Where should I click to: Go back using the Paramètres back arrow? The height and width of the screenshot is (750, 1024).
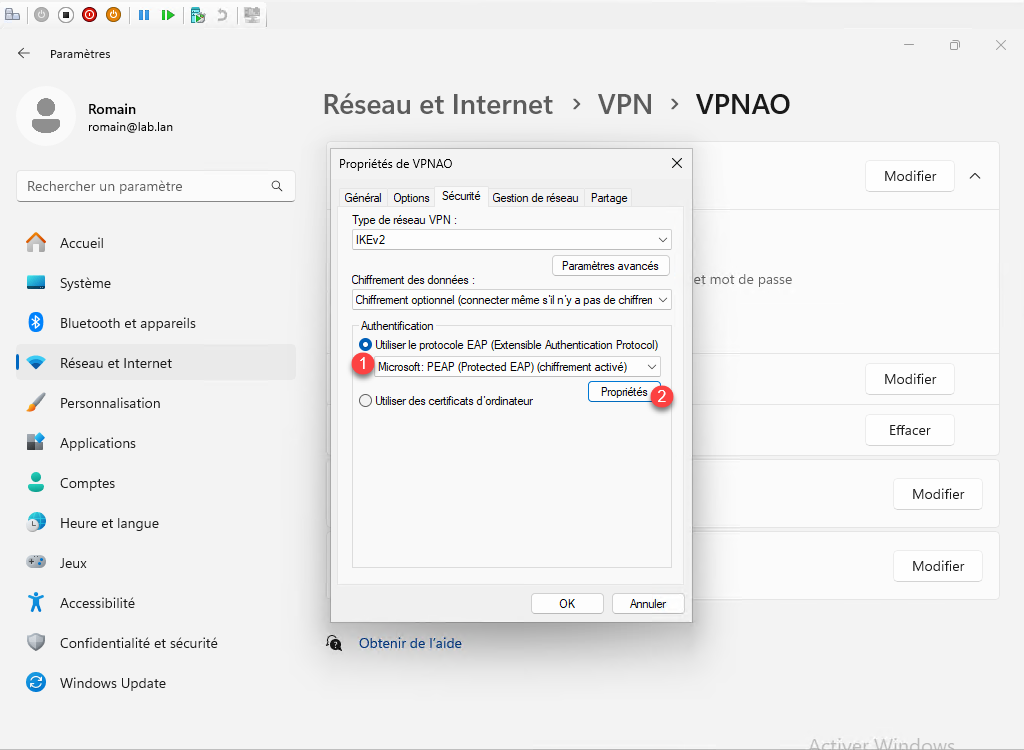coord(24,53)
